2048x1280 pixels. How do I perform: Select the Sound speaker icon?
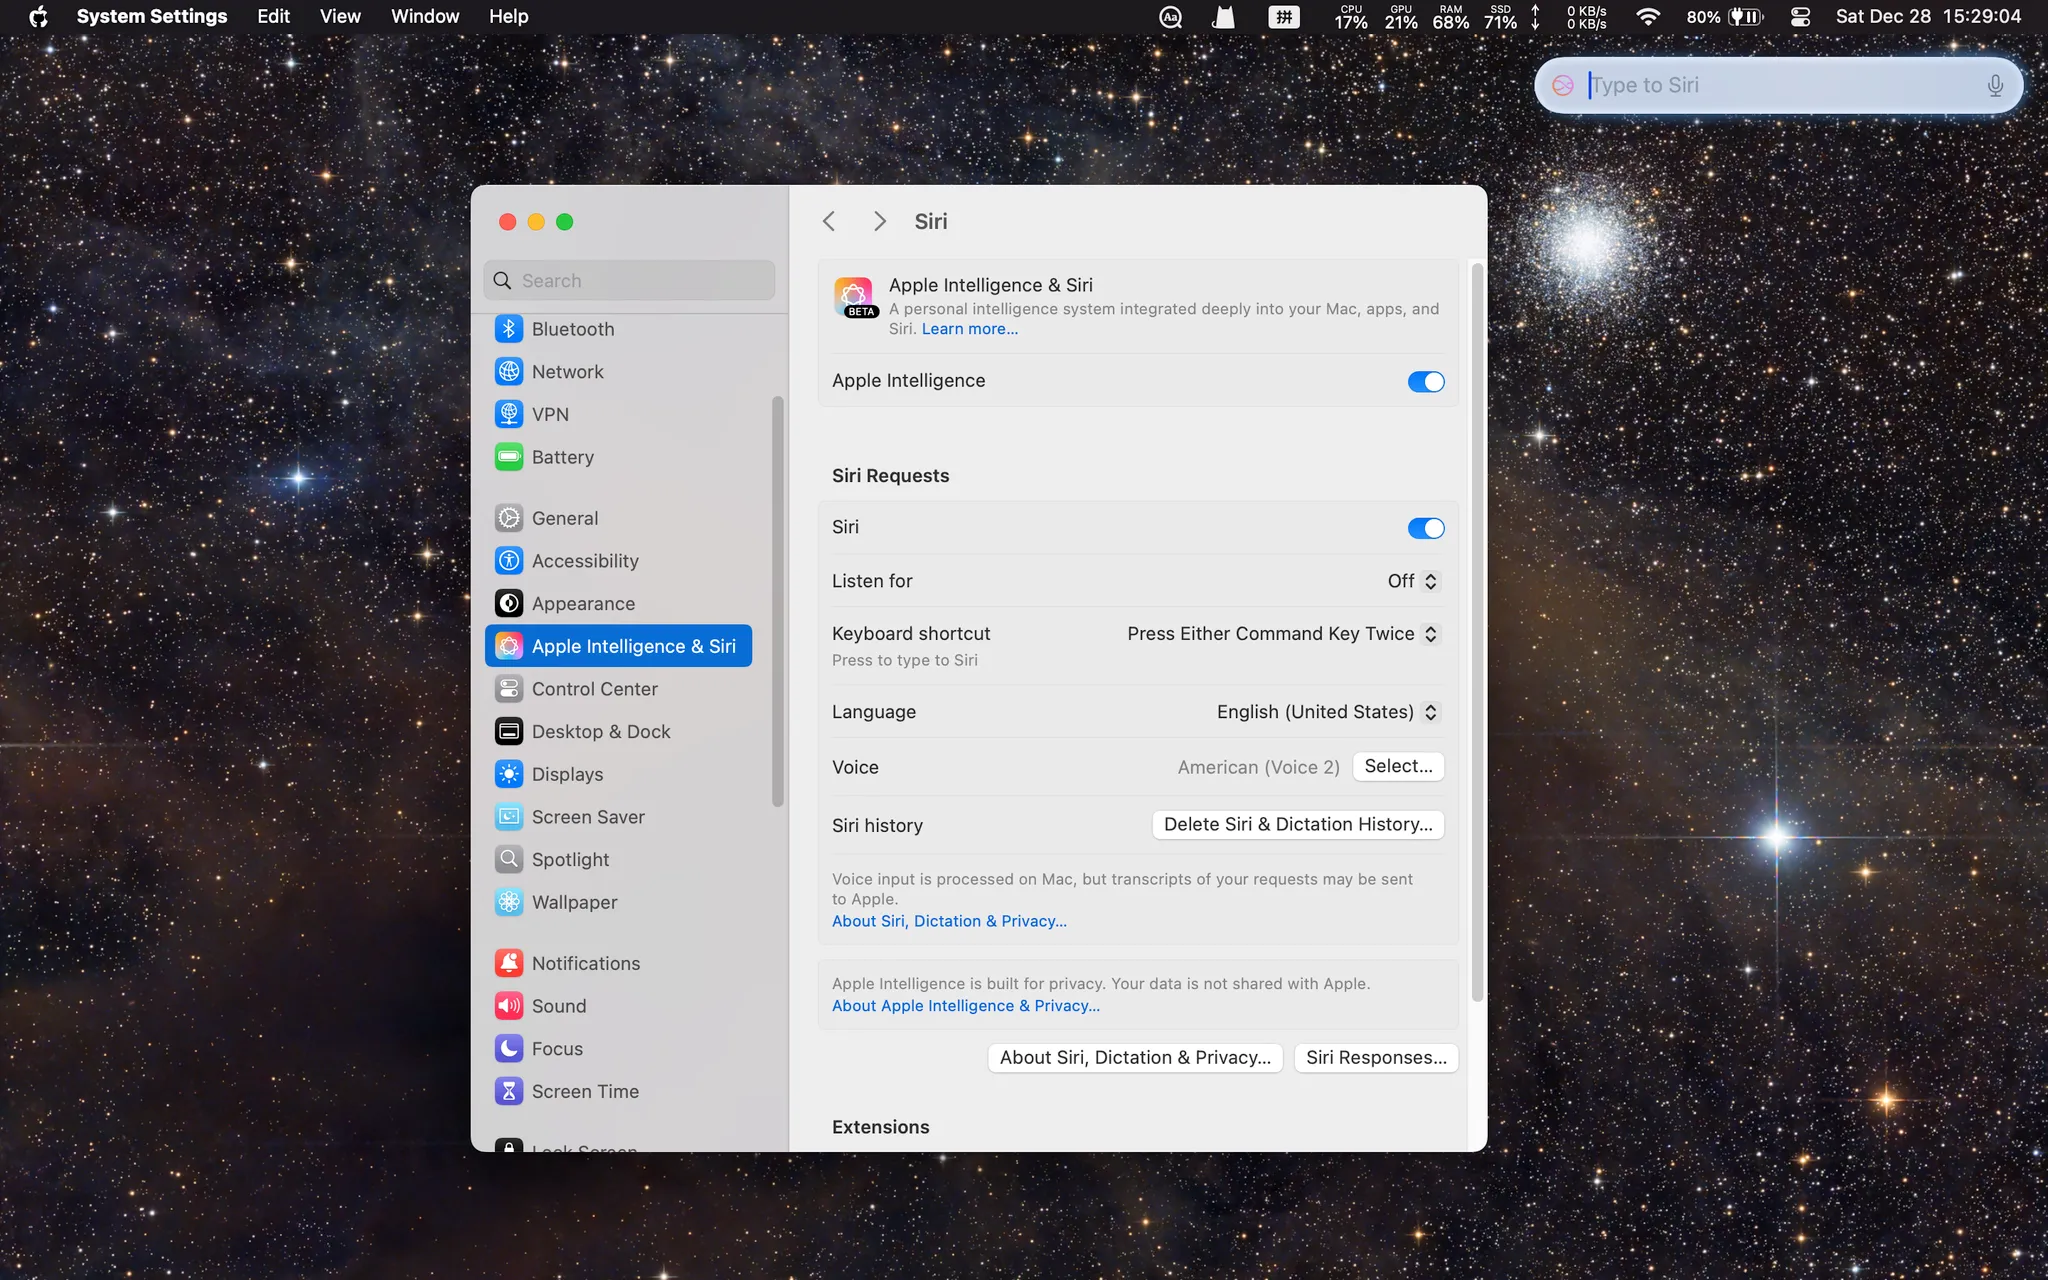[x=509, y=1006]
